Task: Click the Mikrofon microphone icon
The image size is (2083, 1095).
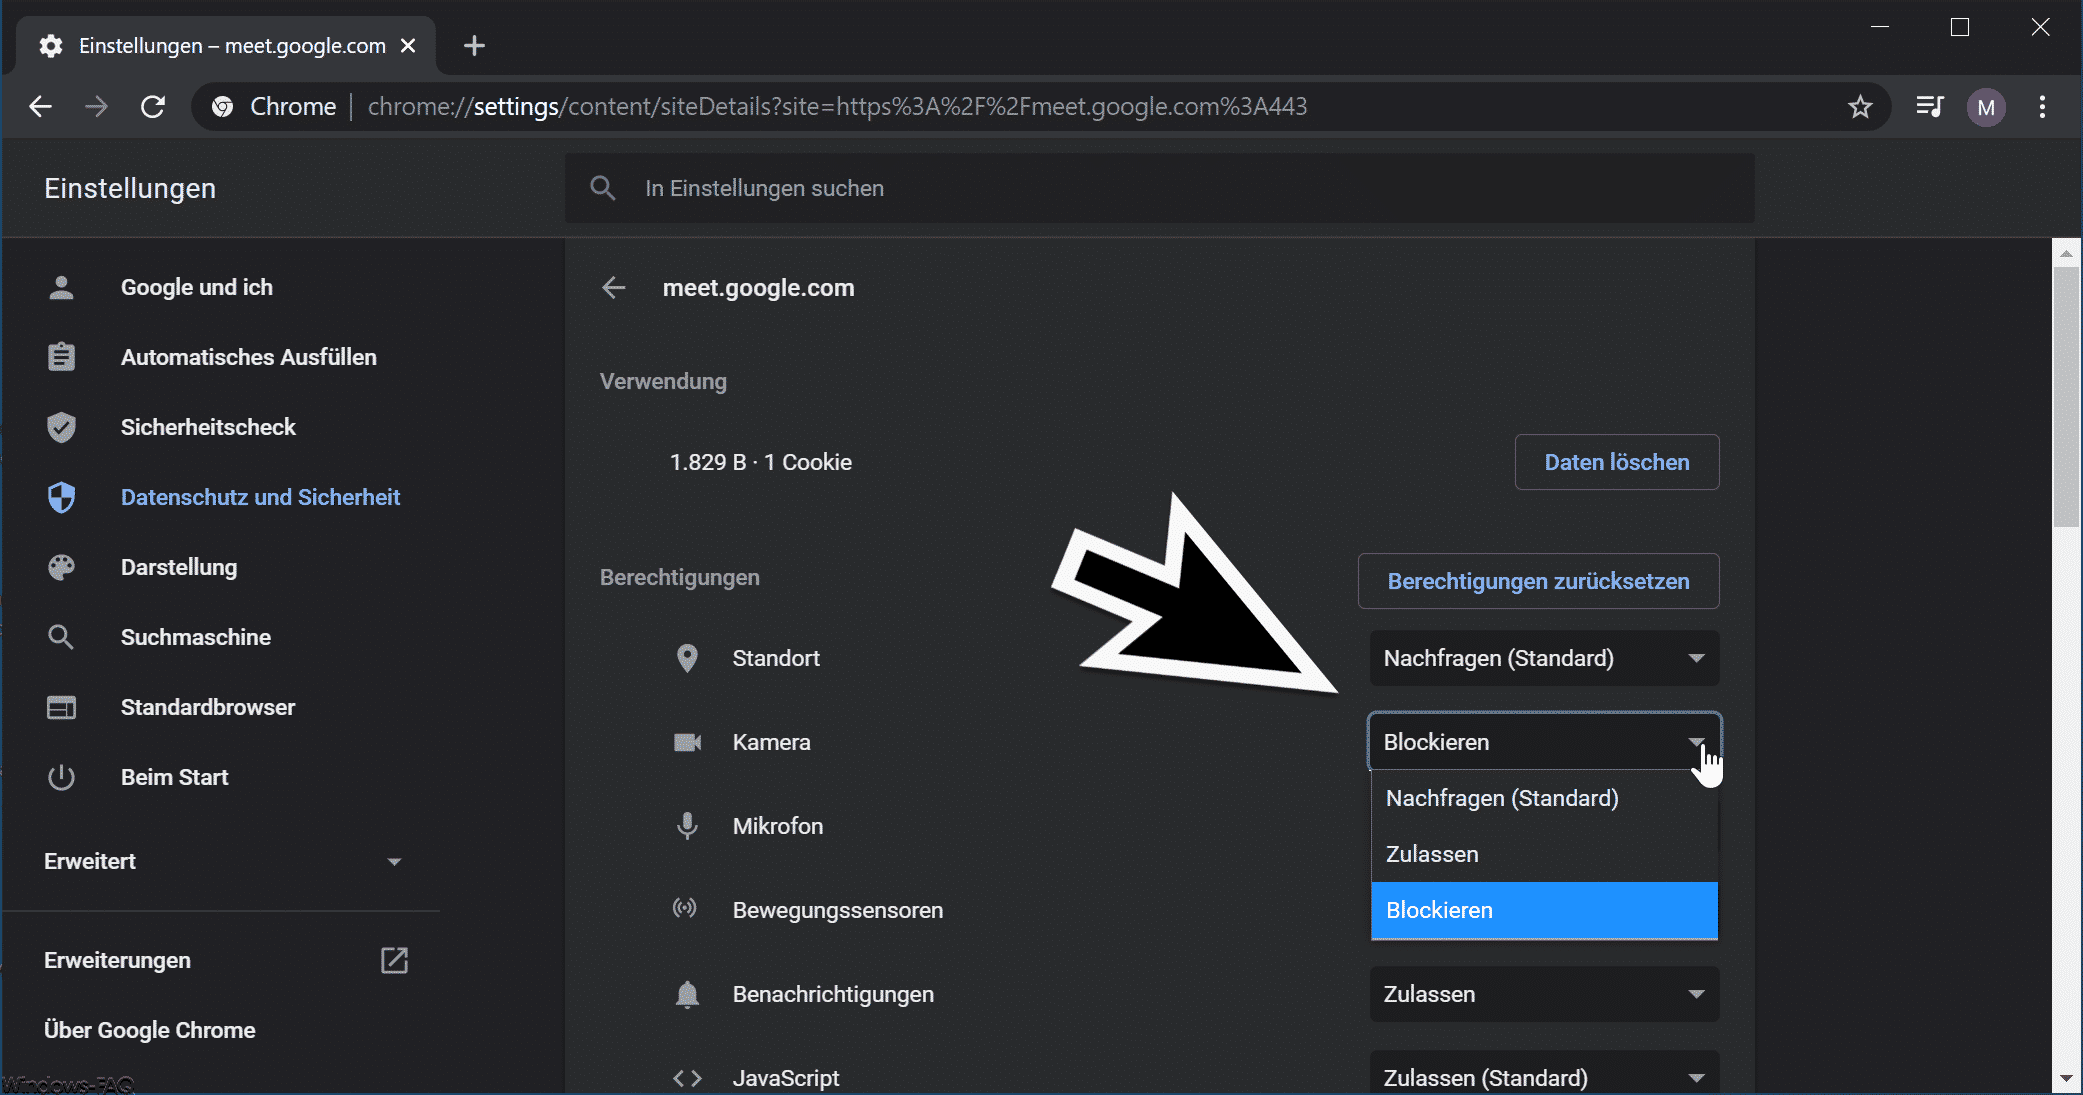Action: click(687, 826)
